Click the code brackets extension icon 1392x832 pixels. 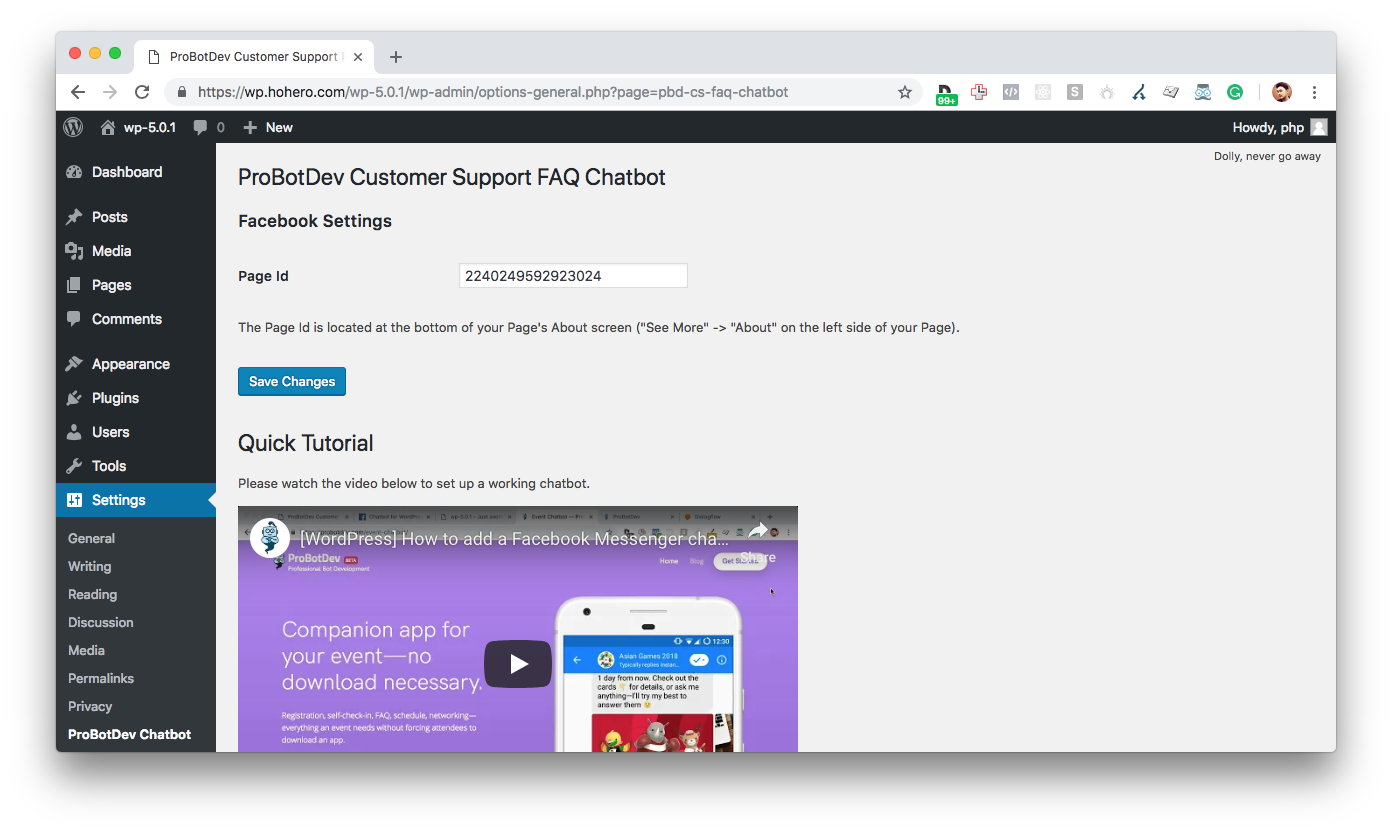(1011, 92)
